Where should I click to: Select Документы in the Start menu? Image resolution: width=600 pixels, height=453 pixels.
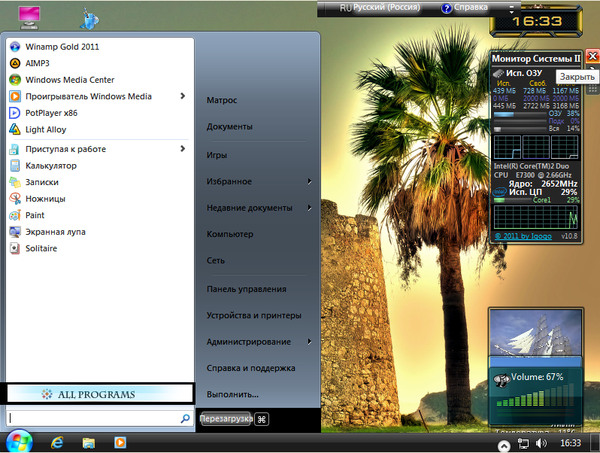pyautogui.click(x=229, y=127)
